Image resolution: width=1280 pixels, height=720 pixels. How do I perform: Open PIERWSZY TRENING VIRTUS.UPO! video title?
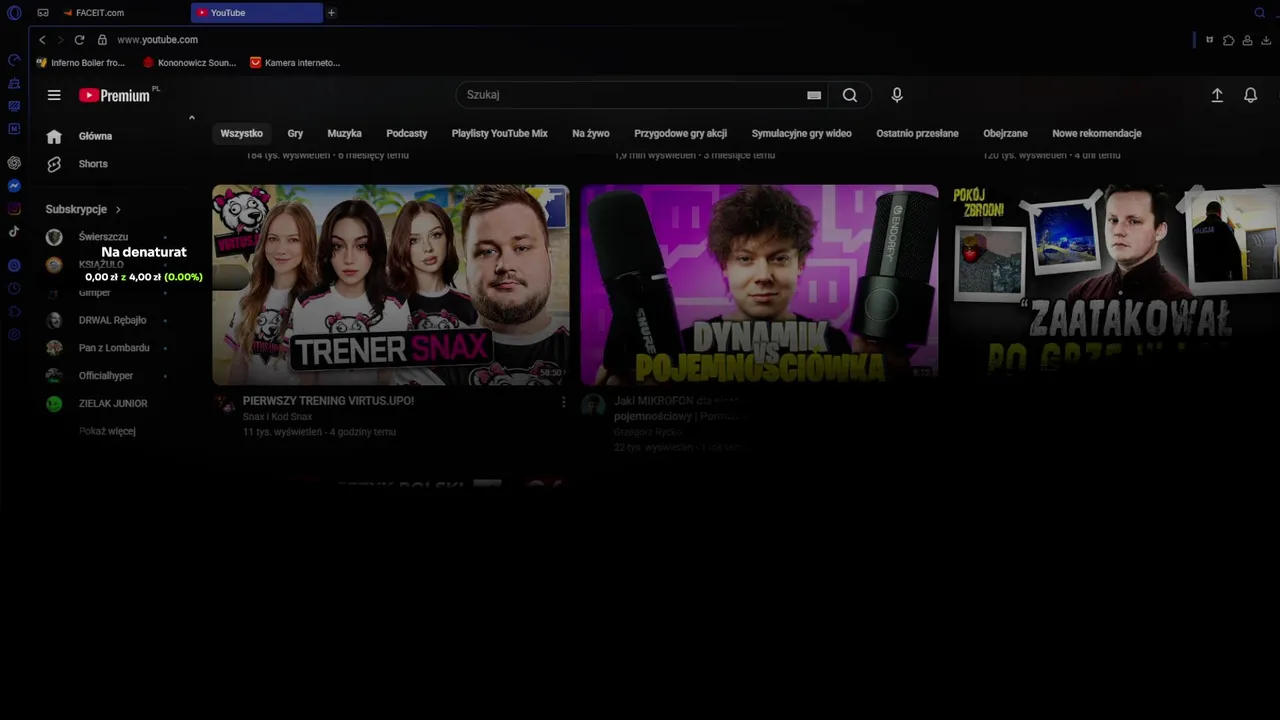[x=328, y=401]
